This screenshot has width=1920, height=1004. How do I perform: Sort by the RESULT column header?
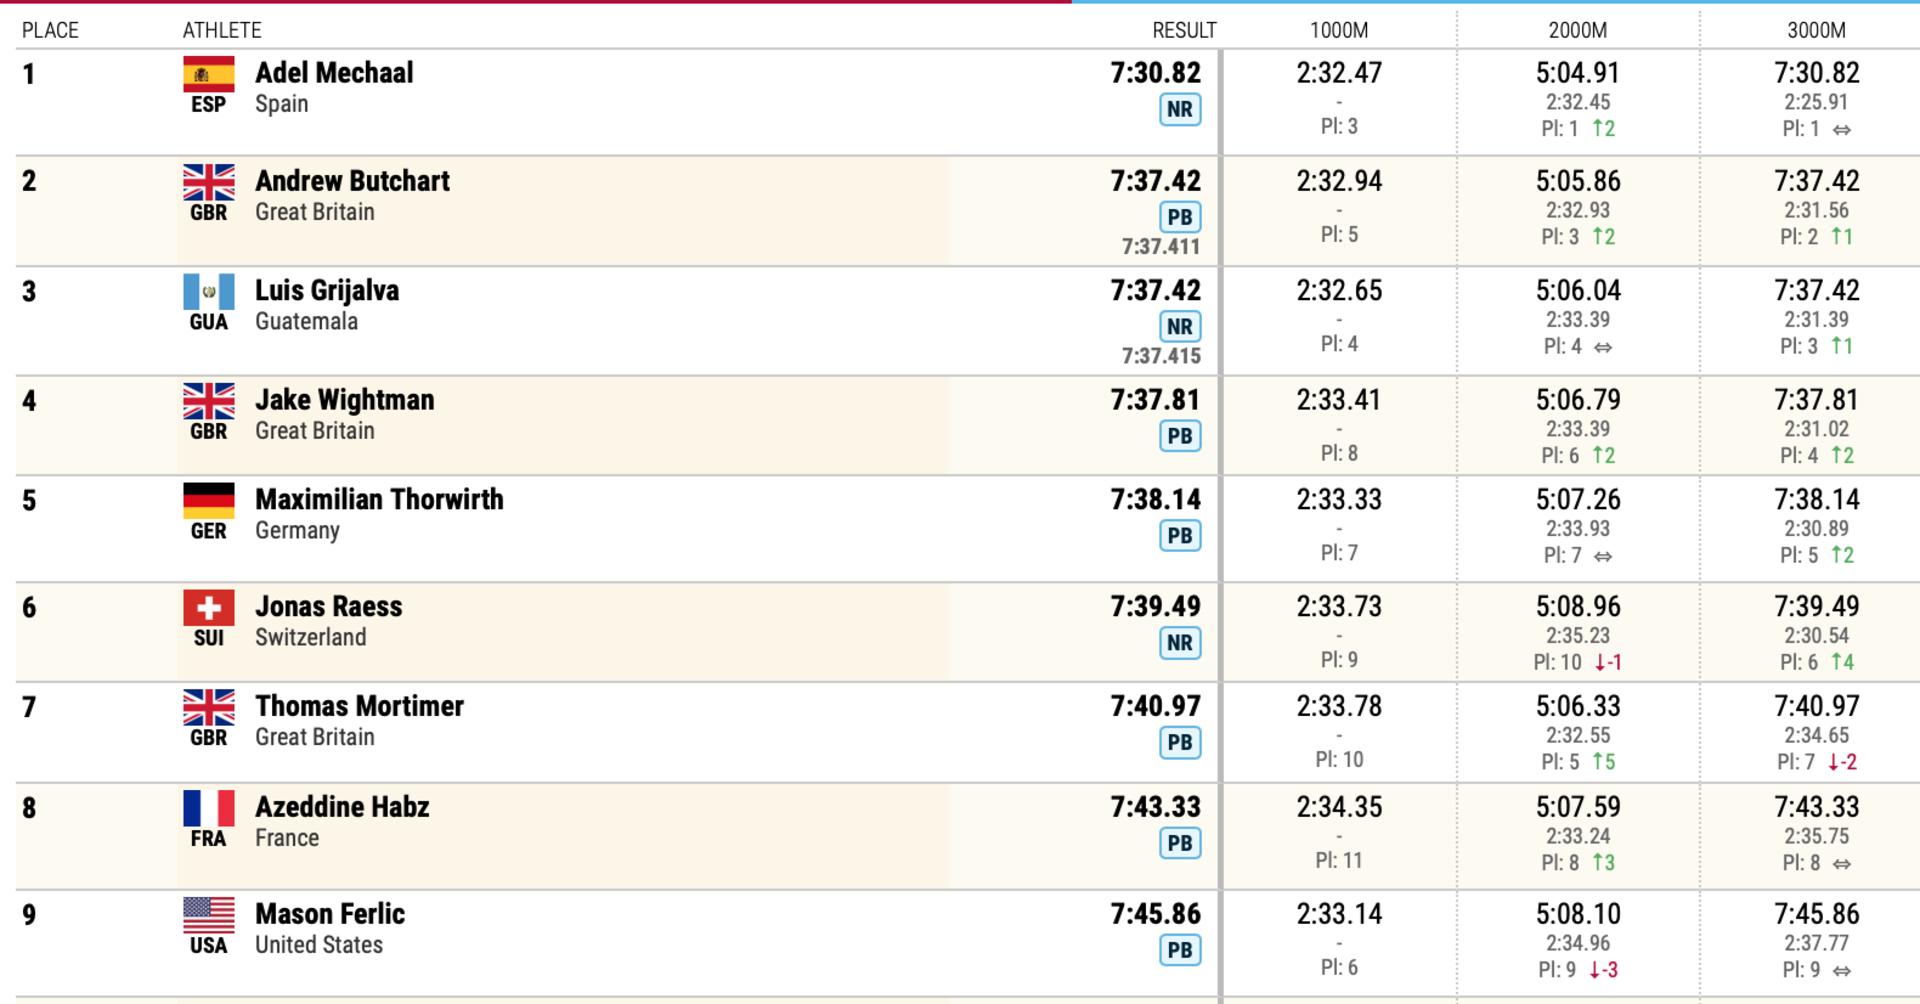pyautogui.click(x=1184, y=30)
